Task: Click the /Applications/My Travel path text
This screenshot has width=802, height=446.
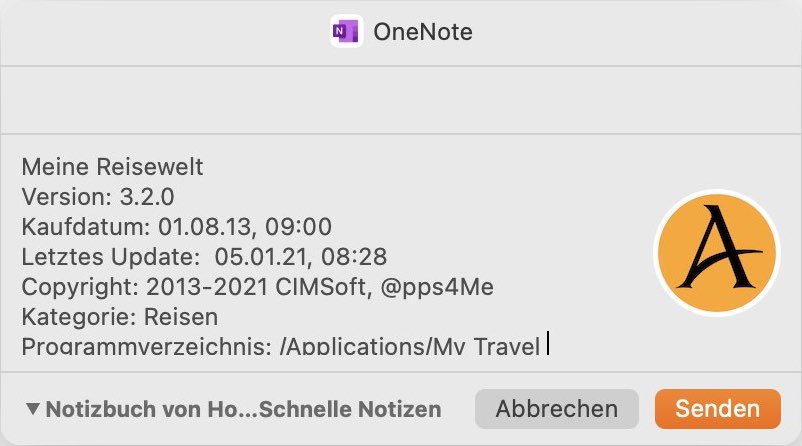Action: tap(410, 346)
